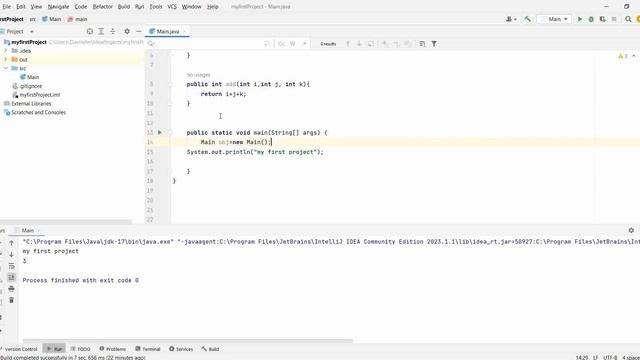Hide the Project tool window with the minus icon

coord(138,31)
